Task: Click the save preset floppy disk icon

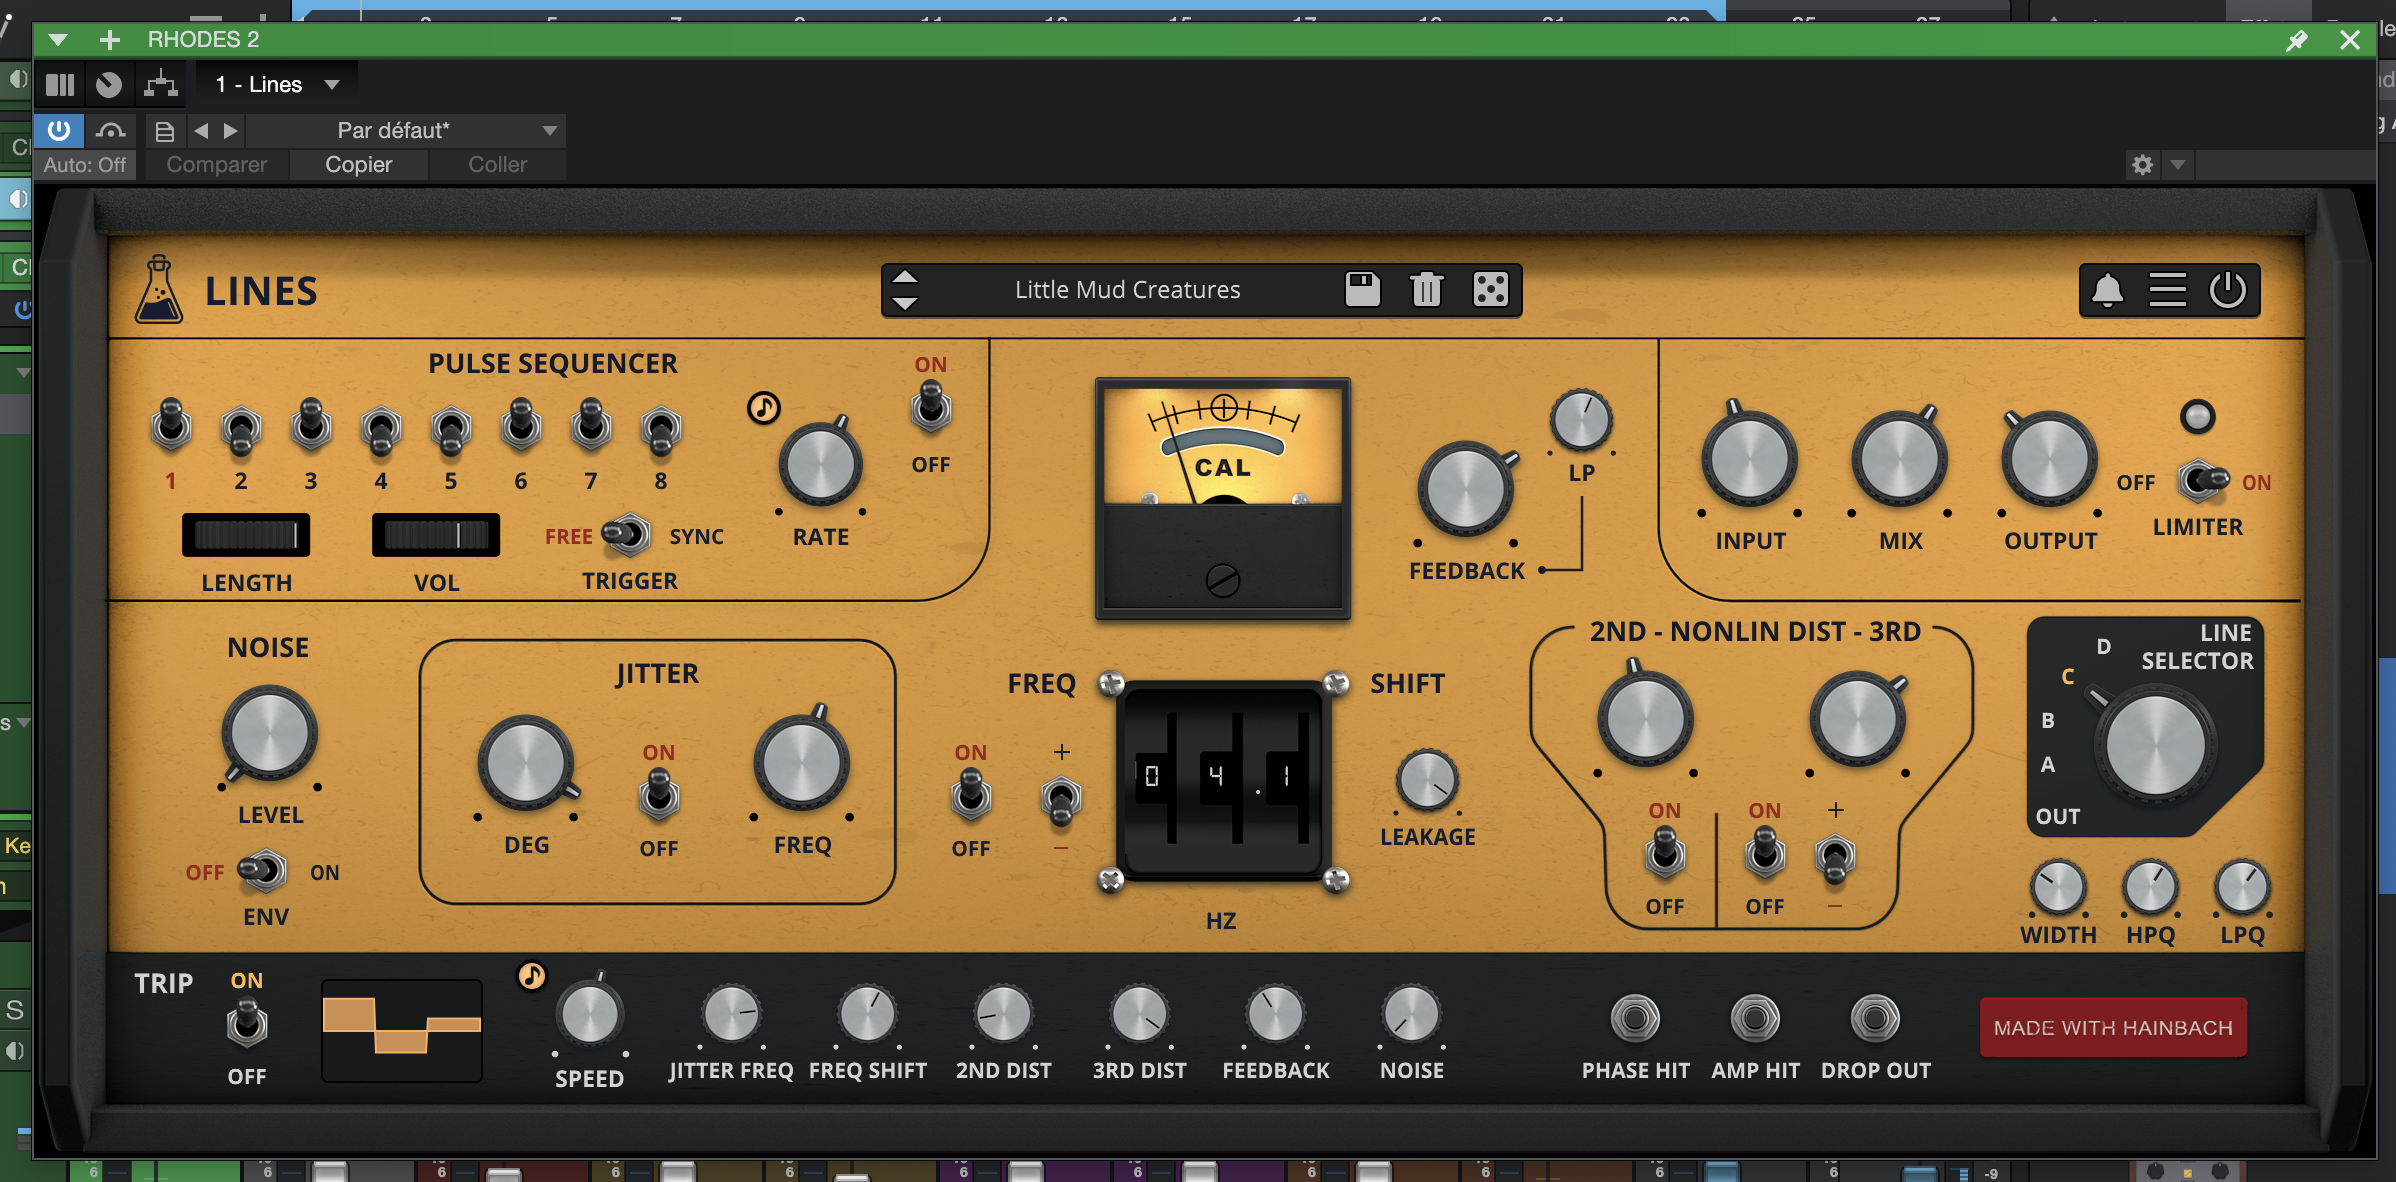Action: pyautogui.click(x=1362, y=290)
